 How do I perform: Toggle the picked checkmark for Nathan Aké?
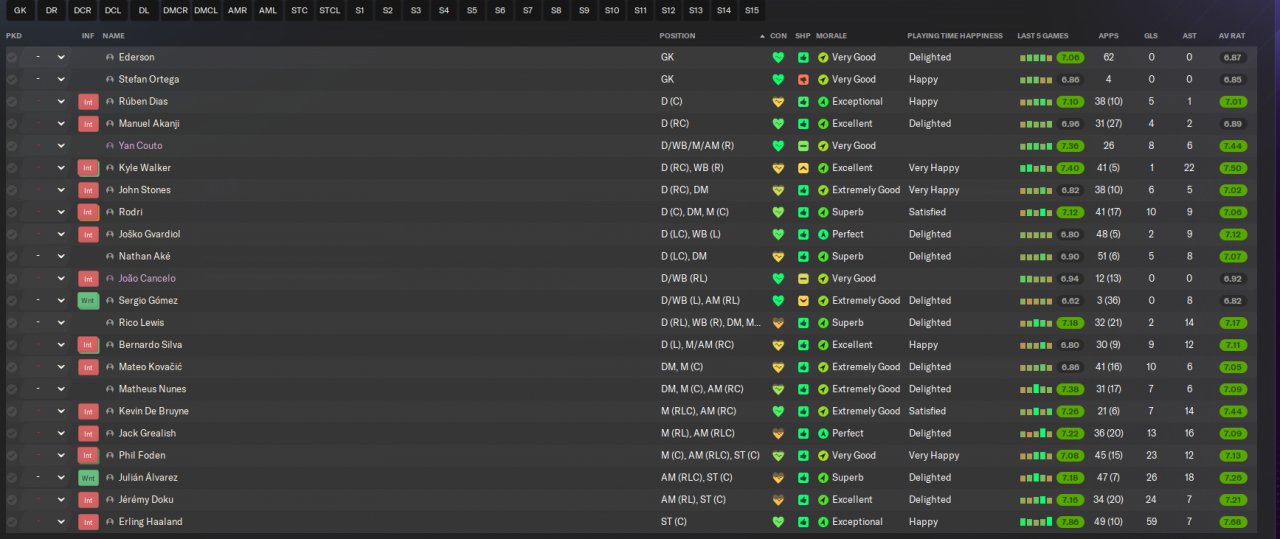click(12, 256)
